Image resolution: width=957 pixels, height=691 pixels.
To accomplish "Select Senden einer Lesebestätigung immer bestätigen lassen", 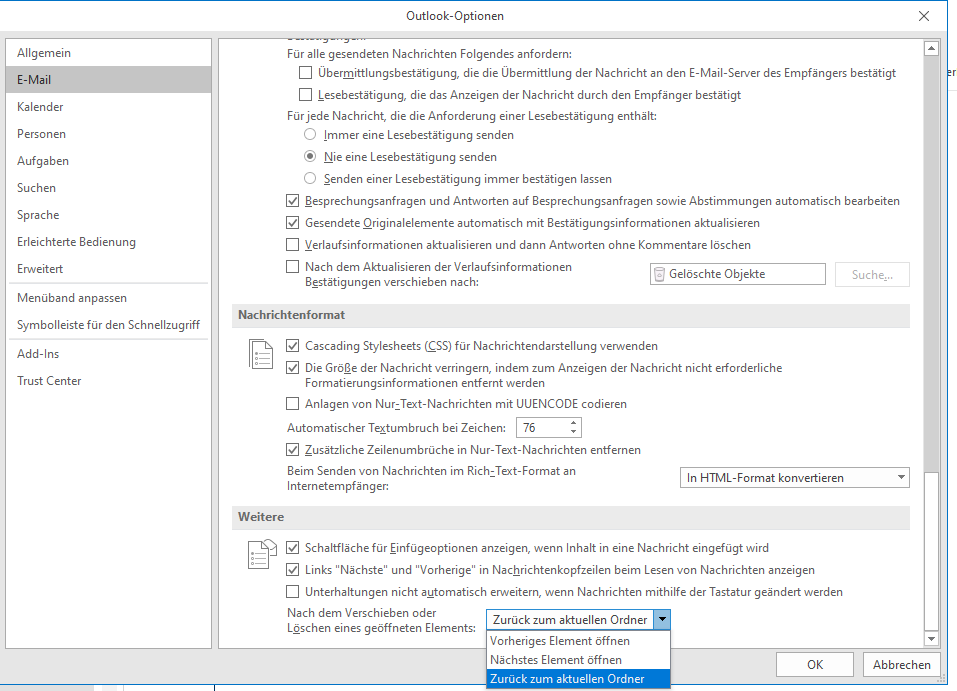I will tap(310, 178).
